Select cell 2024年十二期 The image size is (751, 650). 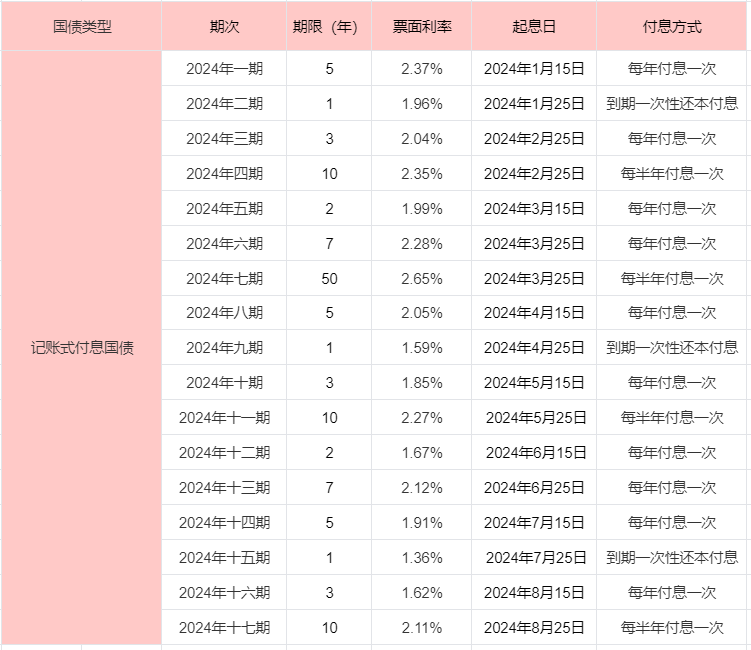224,452
